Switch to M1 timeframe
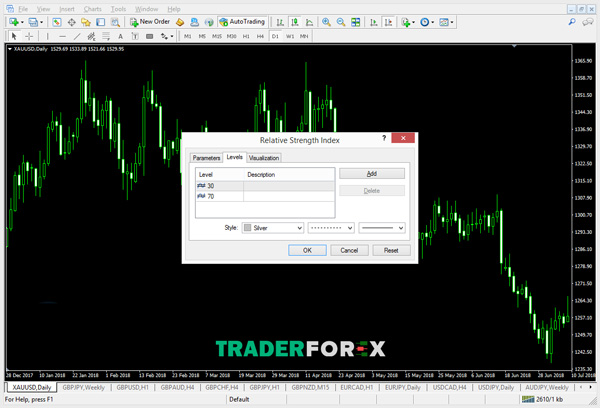The height and width of the screenshot is (408, 600). pyautogui.click(x=188, y=36)
